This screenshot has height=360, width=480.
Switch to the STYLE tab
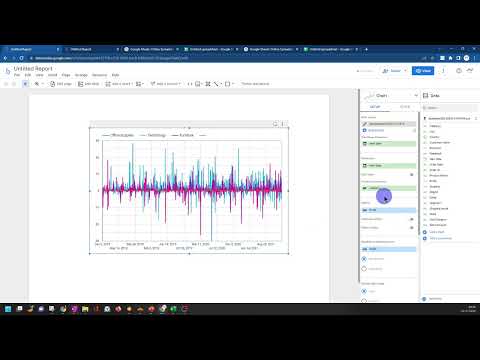click(405, 107)
